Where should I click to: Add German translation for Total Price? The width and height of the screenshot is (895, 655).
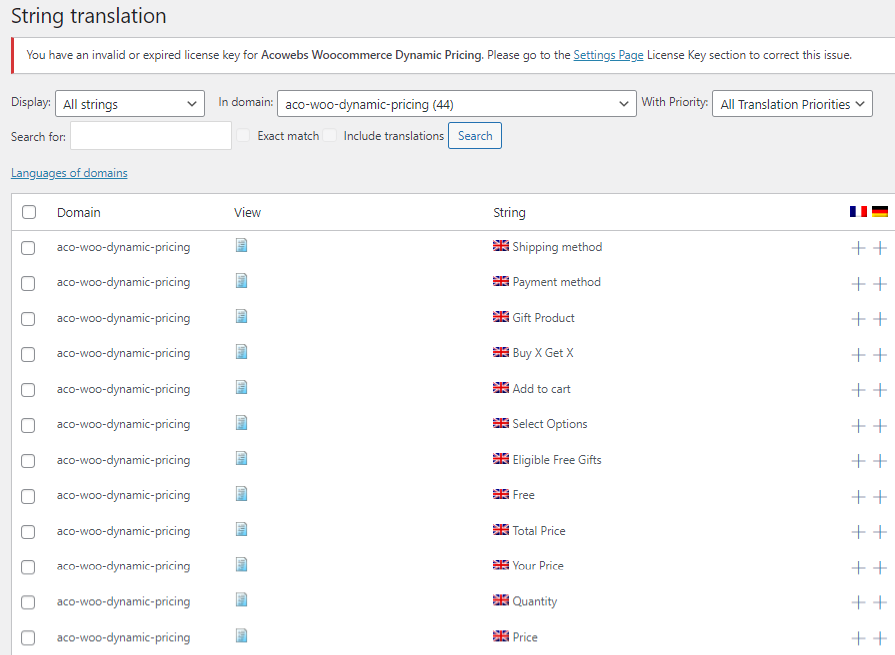(880, 532)
